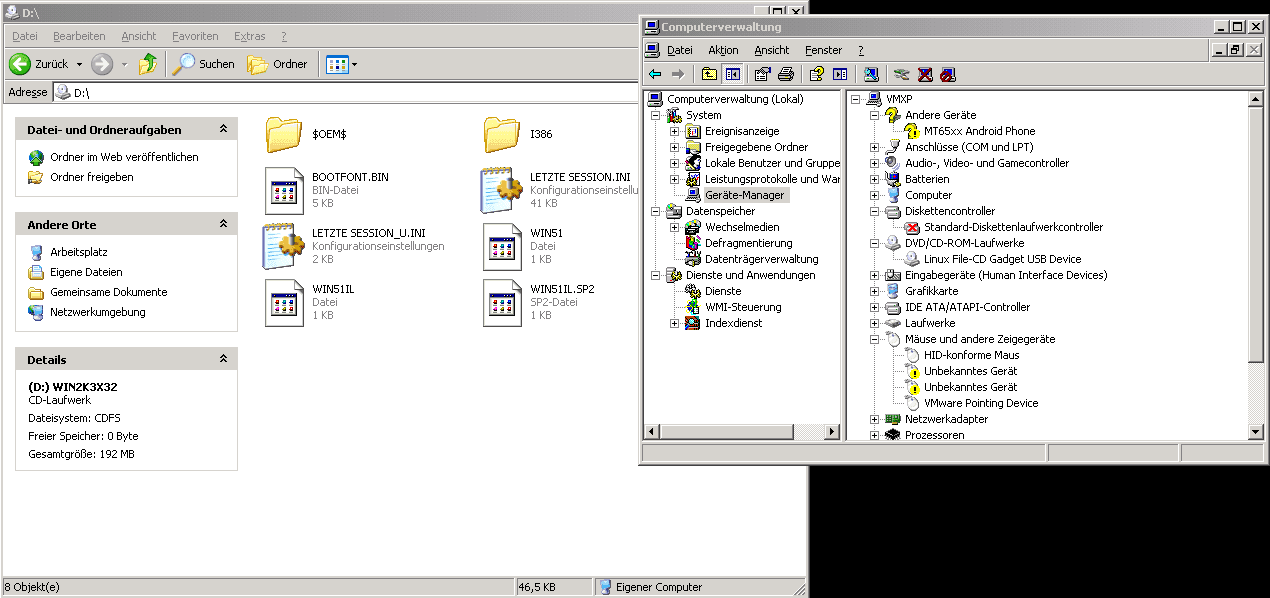Expand Indexdienst tree node
The height and width of the screenshot is (598, 1270).
coord(675,323)
